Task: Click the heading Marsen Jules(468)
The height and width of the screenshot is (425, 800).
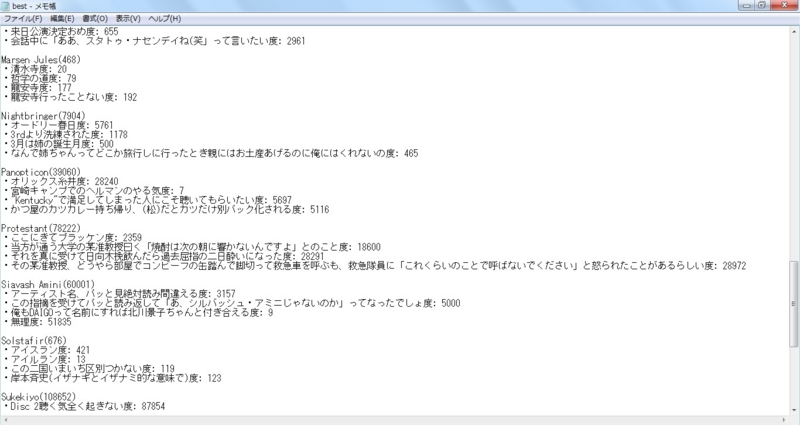Action: click(x=41, y=60)
